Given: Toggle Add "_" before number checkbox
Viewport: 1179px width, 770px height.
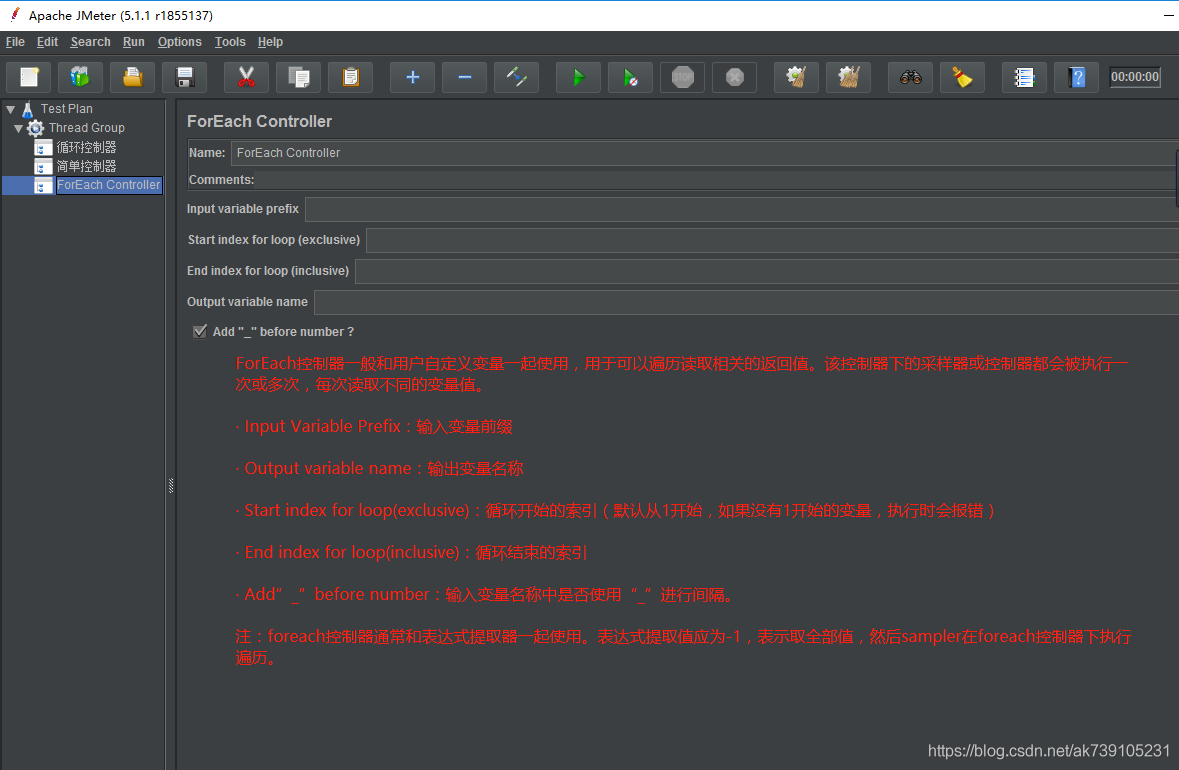Looking at the screenshot, I should click(x=200, y=332).
